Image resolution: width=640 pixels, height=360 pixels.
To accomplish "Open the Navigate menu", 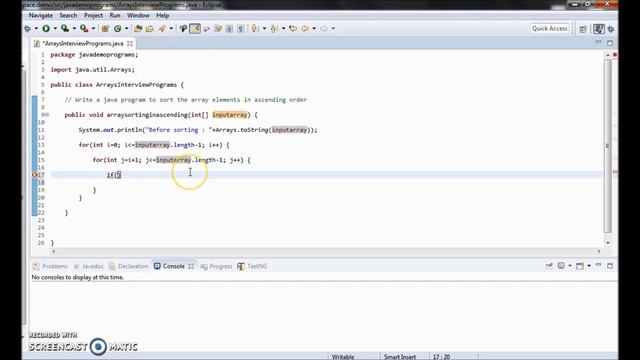I will (x=40, y=16).
